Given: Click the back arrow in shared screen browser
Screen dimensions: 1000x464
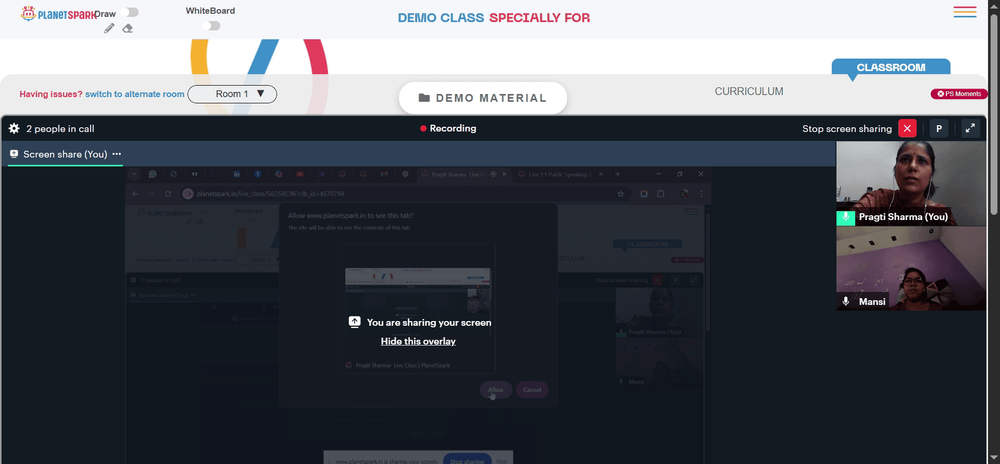Looking at the screenshot, I should pyautogui.click(x=135, y=194).
